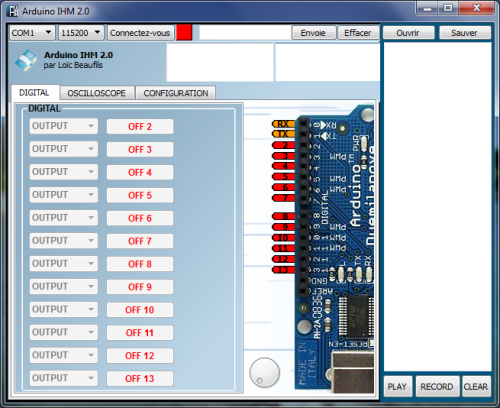Click the red pin 8 indicator
500x408 pixels.
pos(284,216)
